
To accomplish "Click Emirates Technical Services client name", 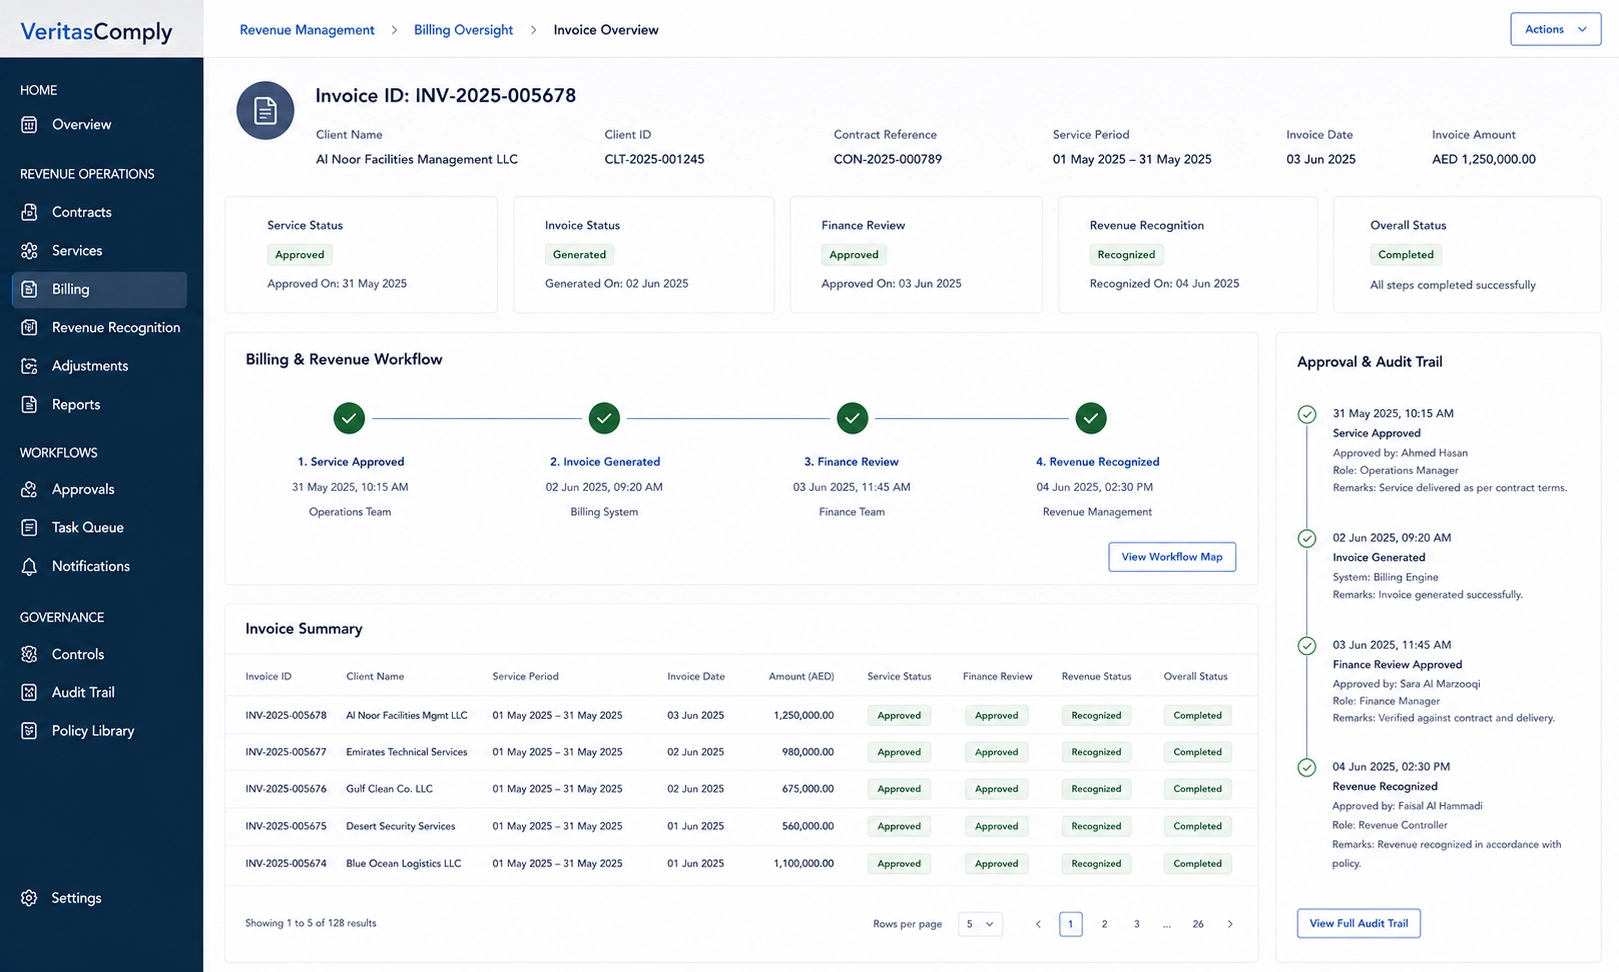I will [406, 752].
